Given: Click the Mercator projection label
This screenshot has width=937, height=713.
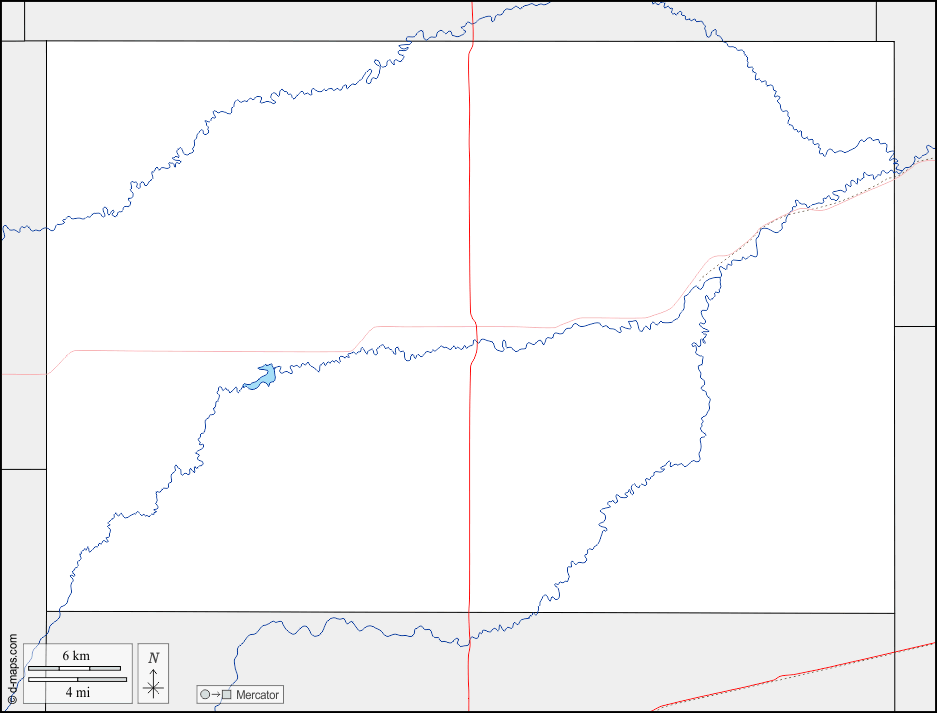Looking at the screenshot, I should tap(258, 695).
